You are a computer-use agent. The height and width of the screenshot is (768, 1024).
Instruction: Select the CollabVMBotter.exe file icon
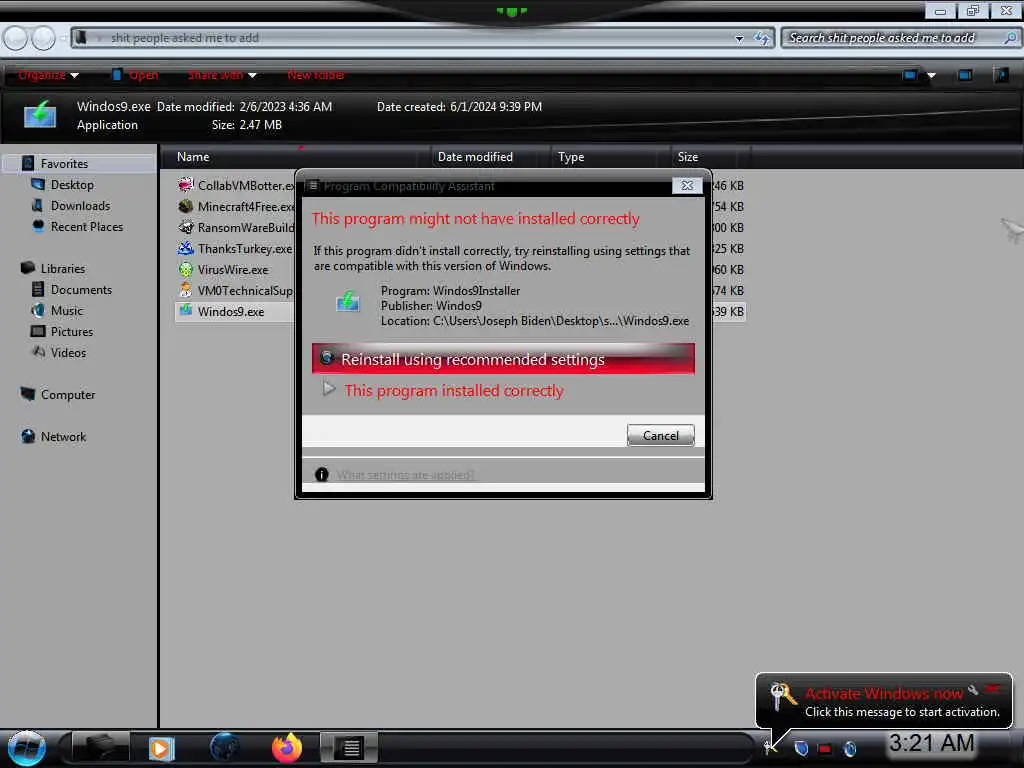186,185
